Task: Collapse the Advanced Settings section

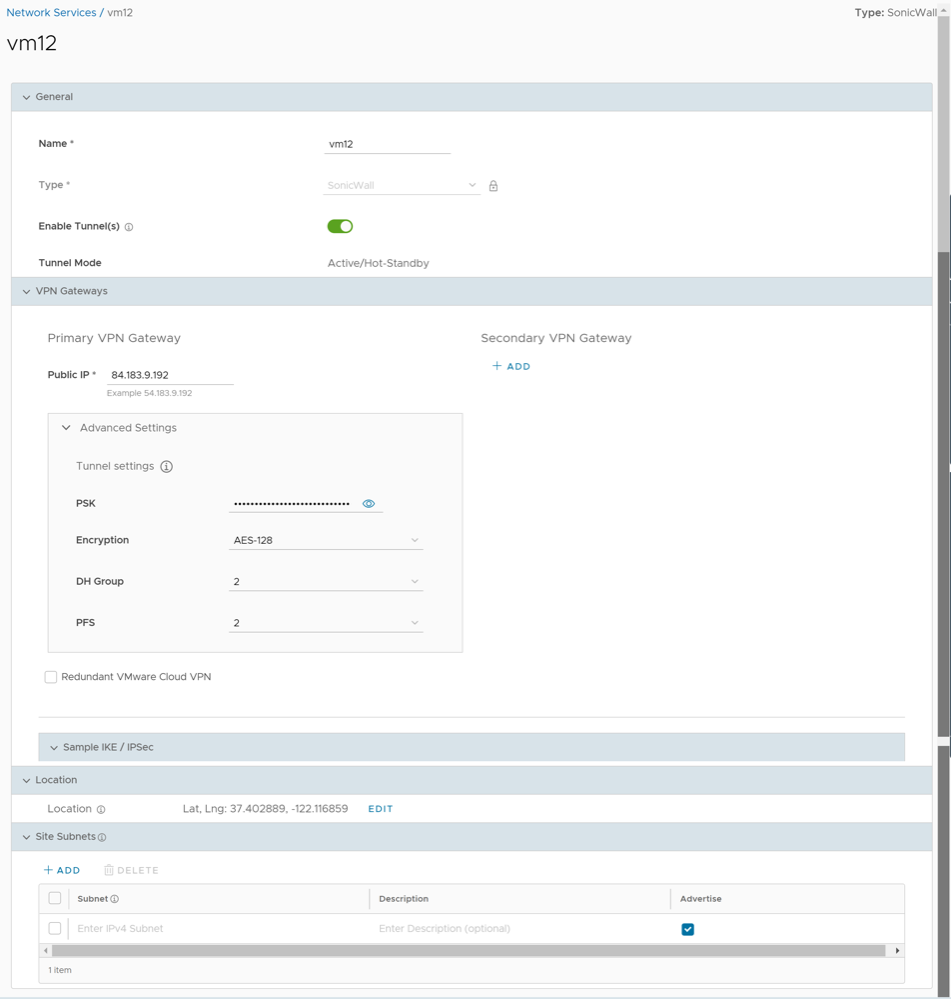Action: coord(67,428)
